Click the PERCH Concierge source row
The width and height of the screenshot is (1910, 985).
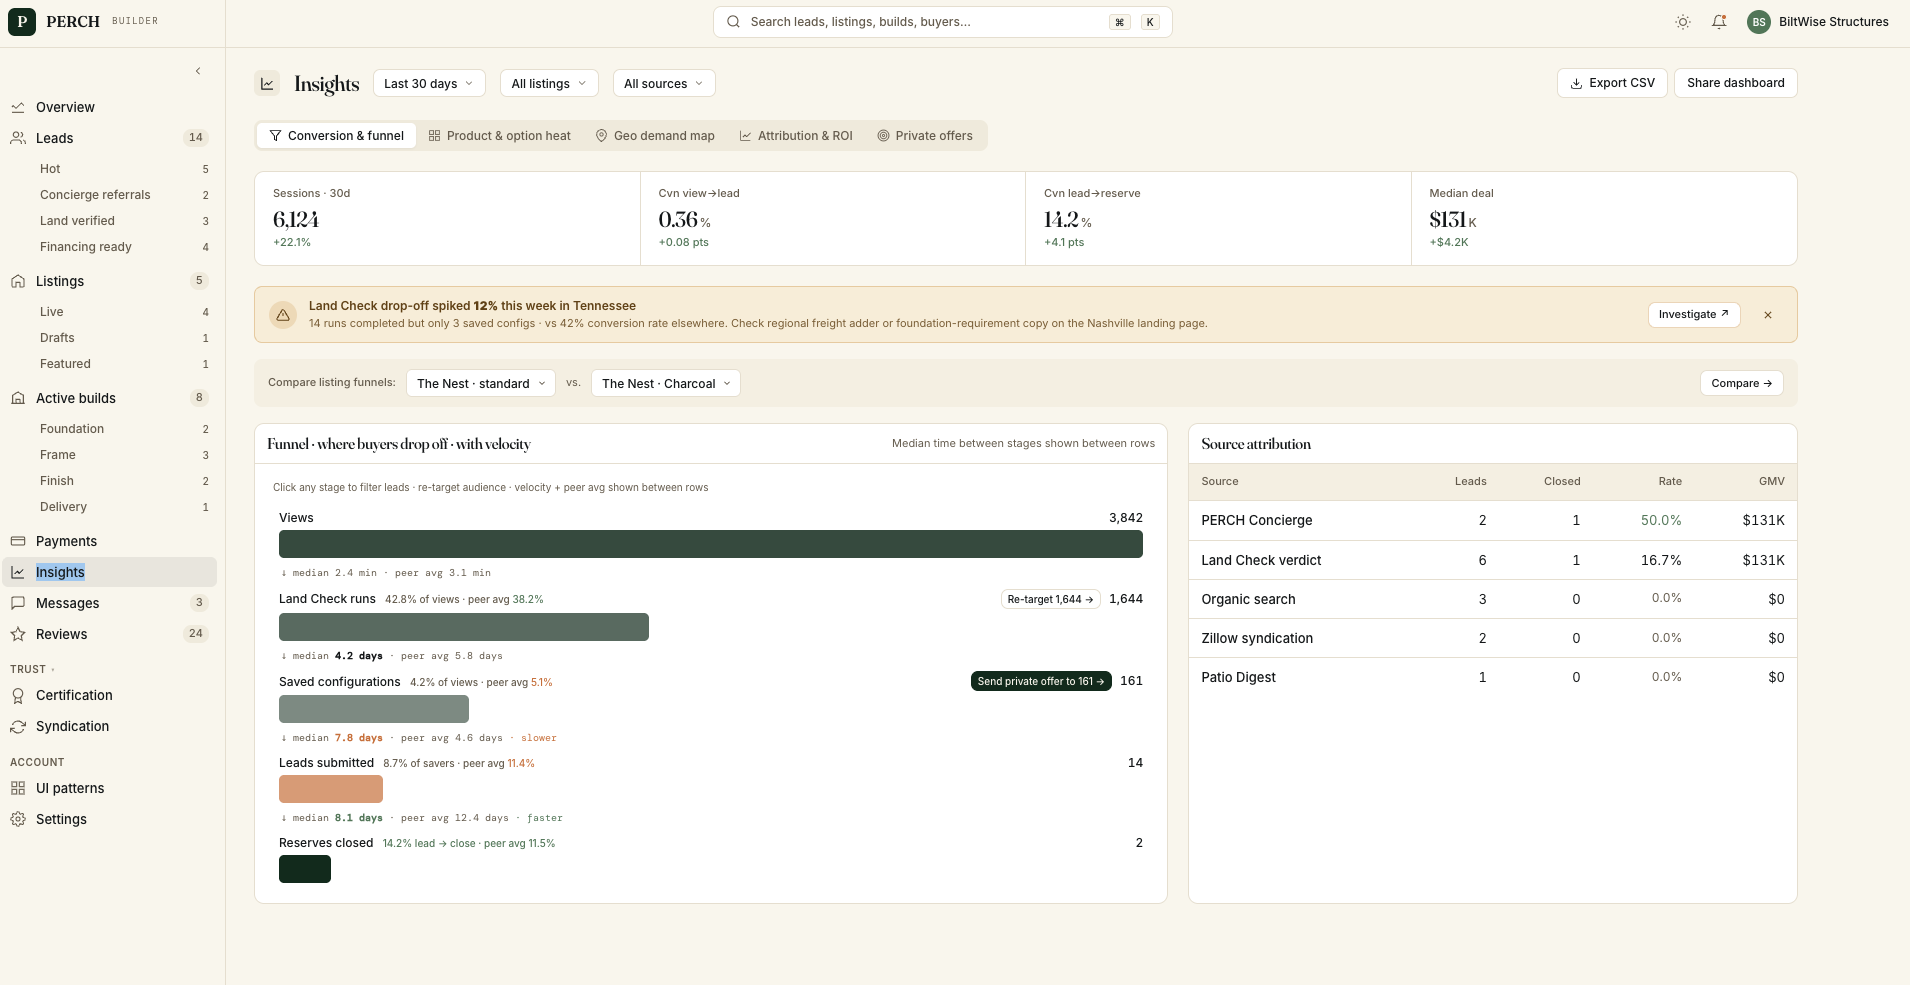[1493, 520]
